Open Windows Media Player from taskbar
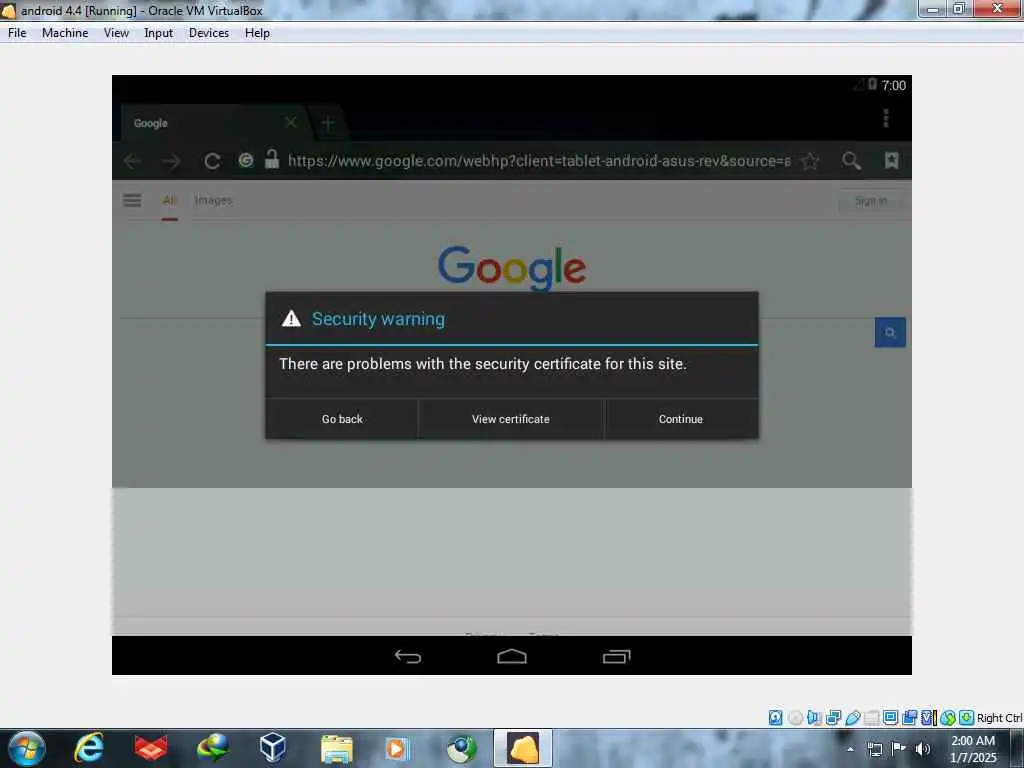The height and width of the screenshot is (768, 1024). [396, 748]
